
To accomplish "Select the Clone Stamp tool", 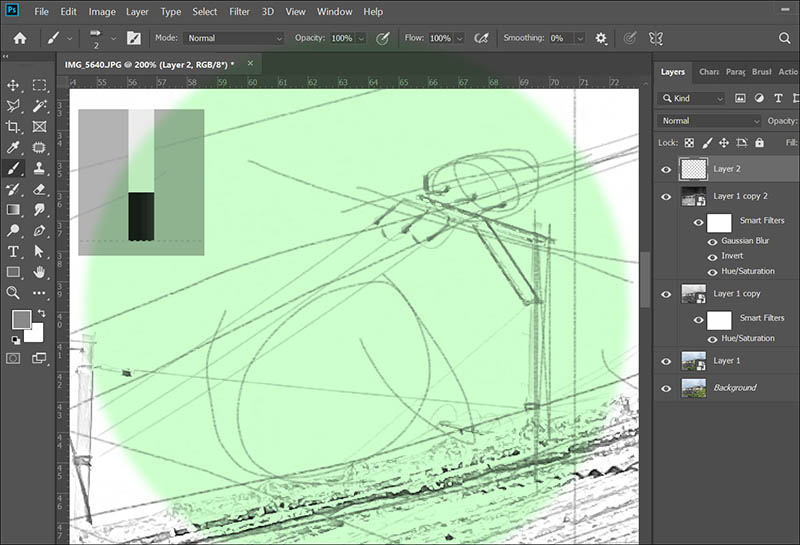I will tap(39, 168).
